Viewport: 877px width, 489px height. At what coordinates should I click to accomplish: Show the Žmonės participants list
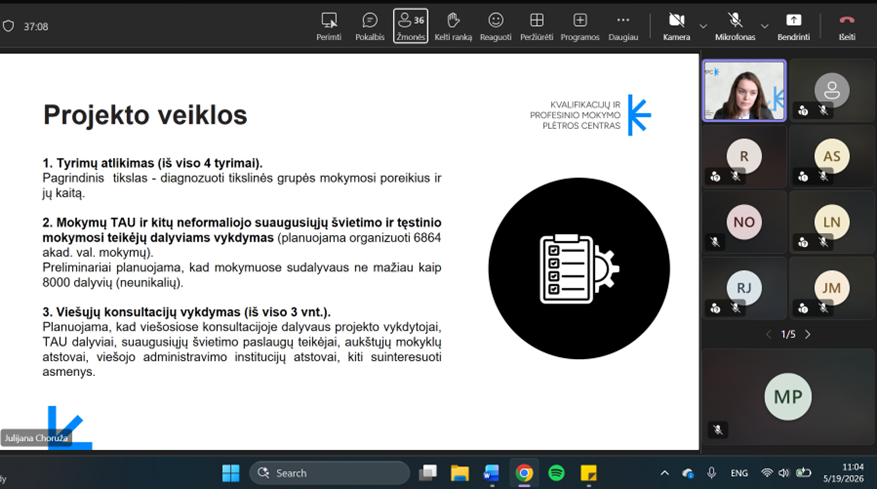point(411,26)
